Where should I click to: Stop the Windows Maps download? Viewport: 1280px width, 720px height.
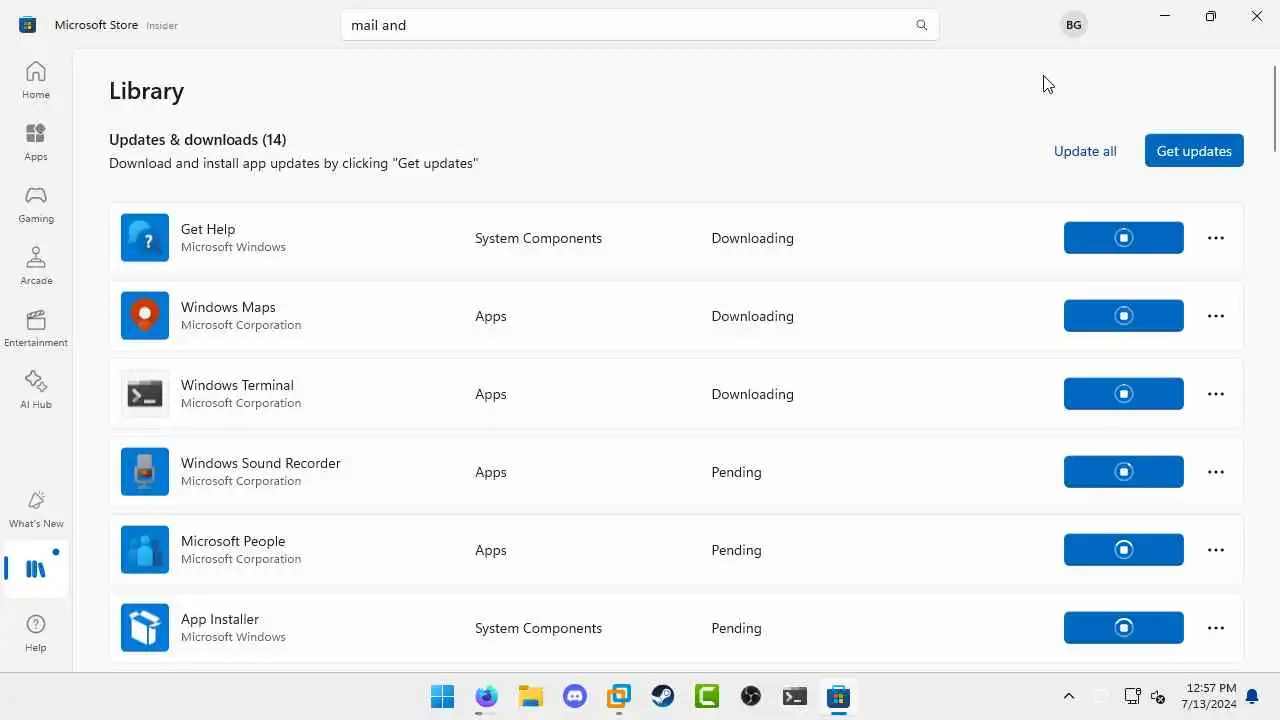point(1124,316)
